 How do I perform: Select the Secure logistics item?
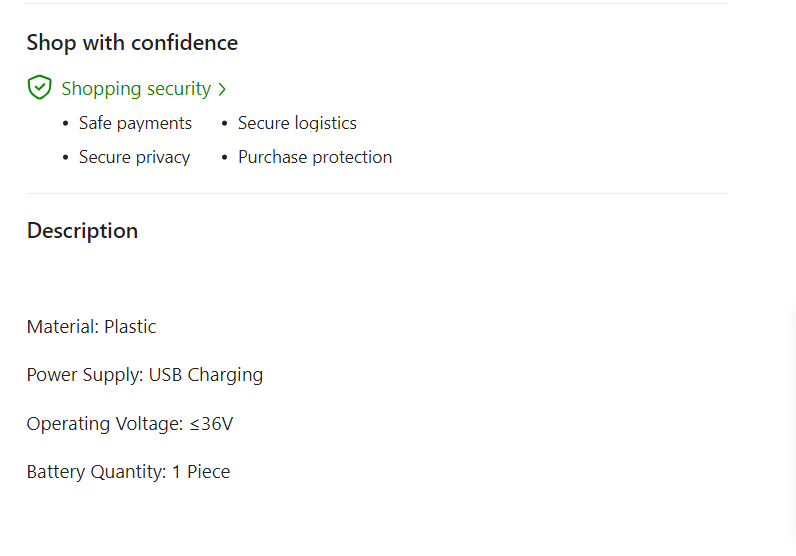click(297, 123)
